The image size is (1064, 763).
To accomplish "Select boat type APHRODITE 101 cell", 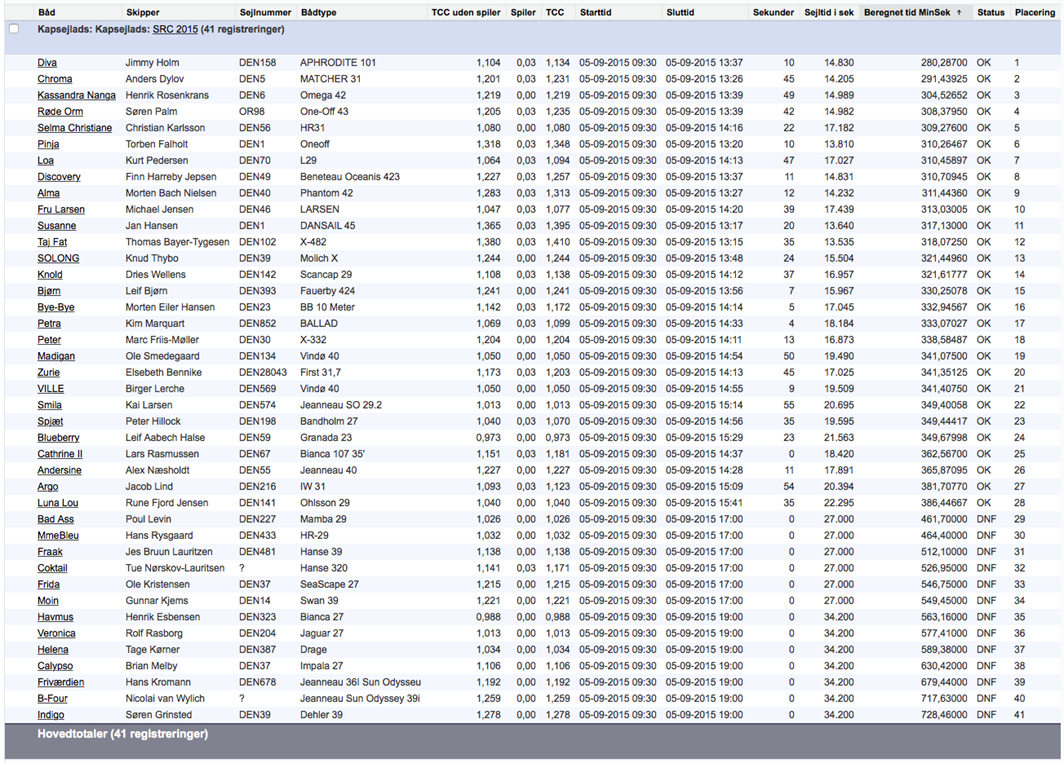I will tap(338, 62).
